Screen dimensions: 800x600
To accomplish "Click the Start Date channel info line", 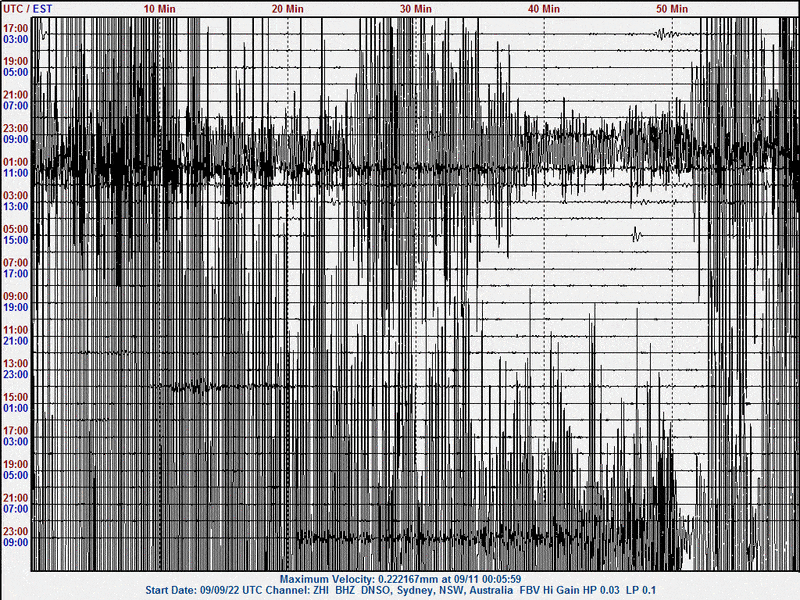I will [x=400, y=590].
